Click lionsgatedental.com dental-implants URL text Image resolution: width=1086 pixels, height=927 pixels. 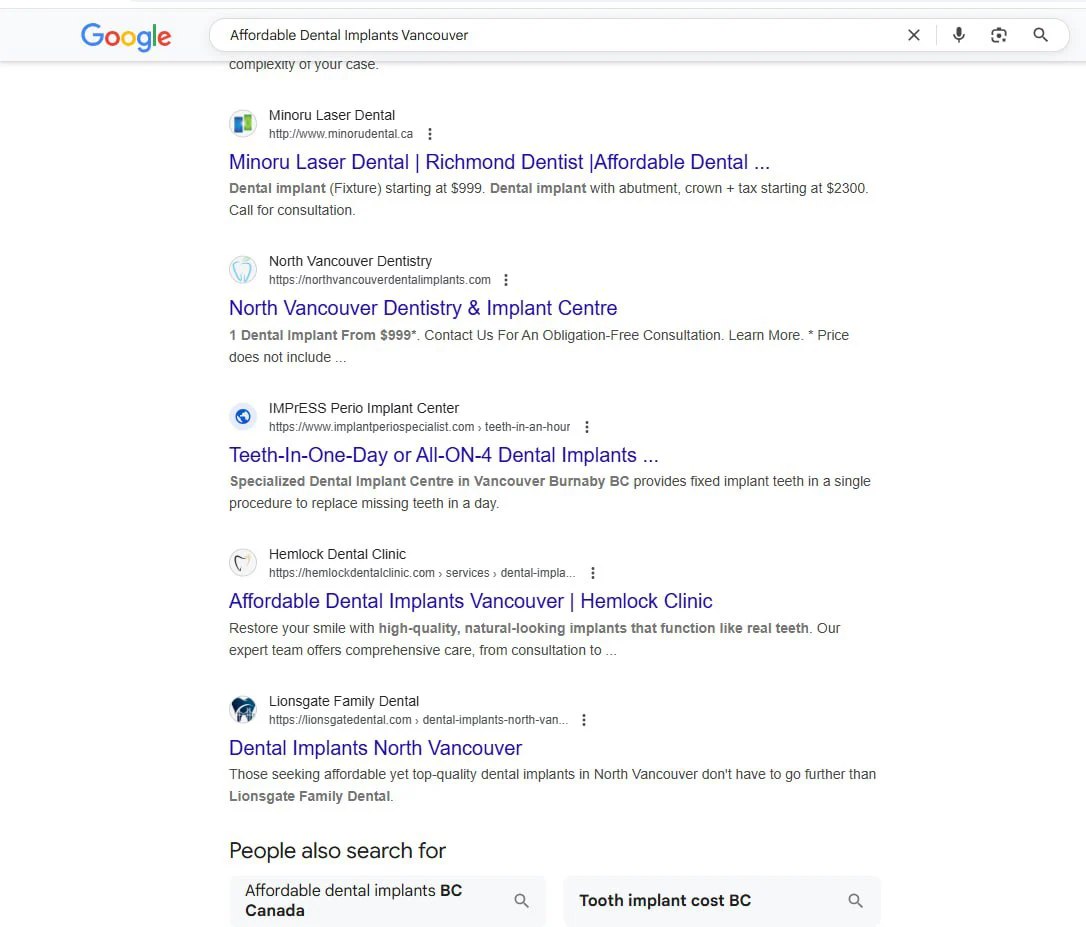click(418, 720)
